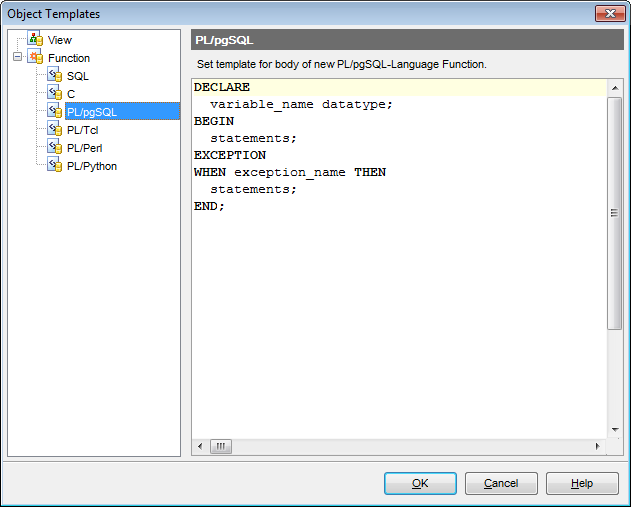Click the PL/Python template icon
The image size is (631, 507).
(55, 165)
